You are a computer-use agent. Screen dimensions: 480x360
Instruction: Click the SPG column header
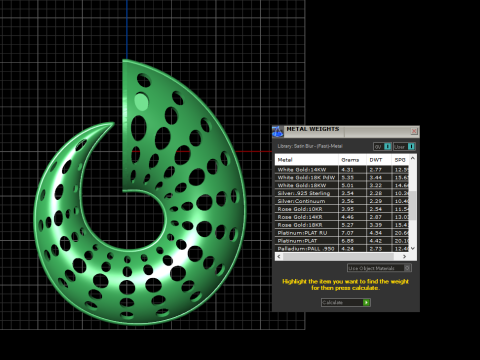tap(400, 160)
